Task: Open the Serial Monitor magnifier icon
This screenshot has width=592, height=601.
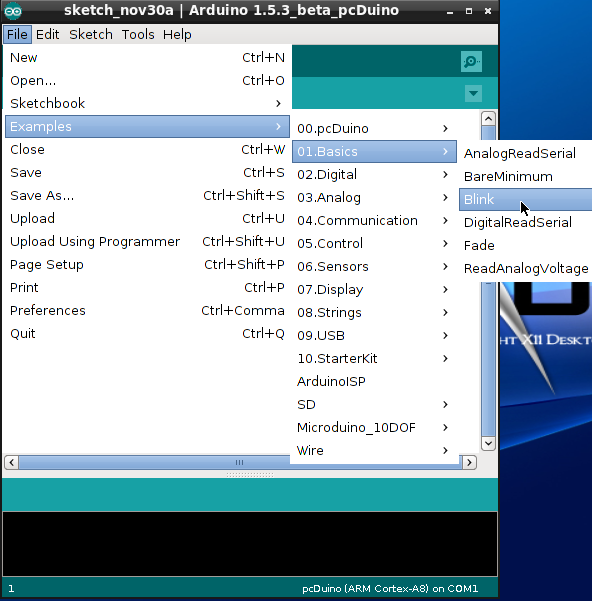Action: click(x=471, y=61)
